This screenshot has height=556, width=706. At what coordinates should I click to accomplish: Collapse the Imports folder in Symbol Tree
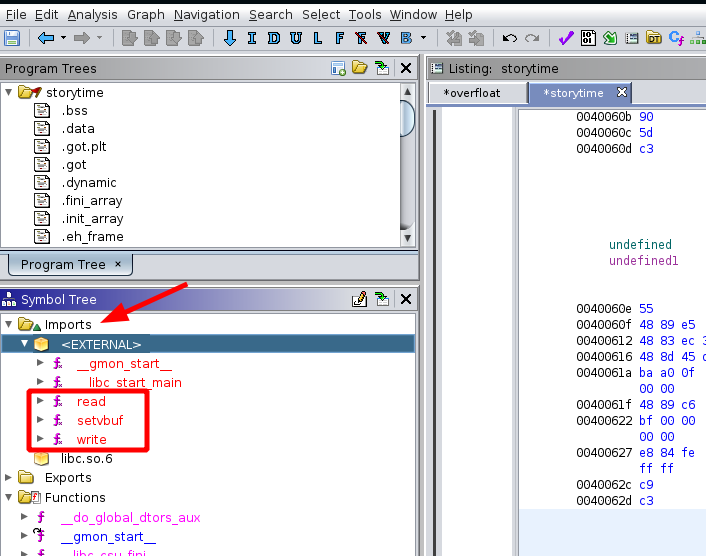point(9,324)
